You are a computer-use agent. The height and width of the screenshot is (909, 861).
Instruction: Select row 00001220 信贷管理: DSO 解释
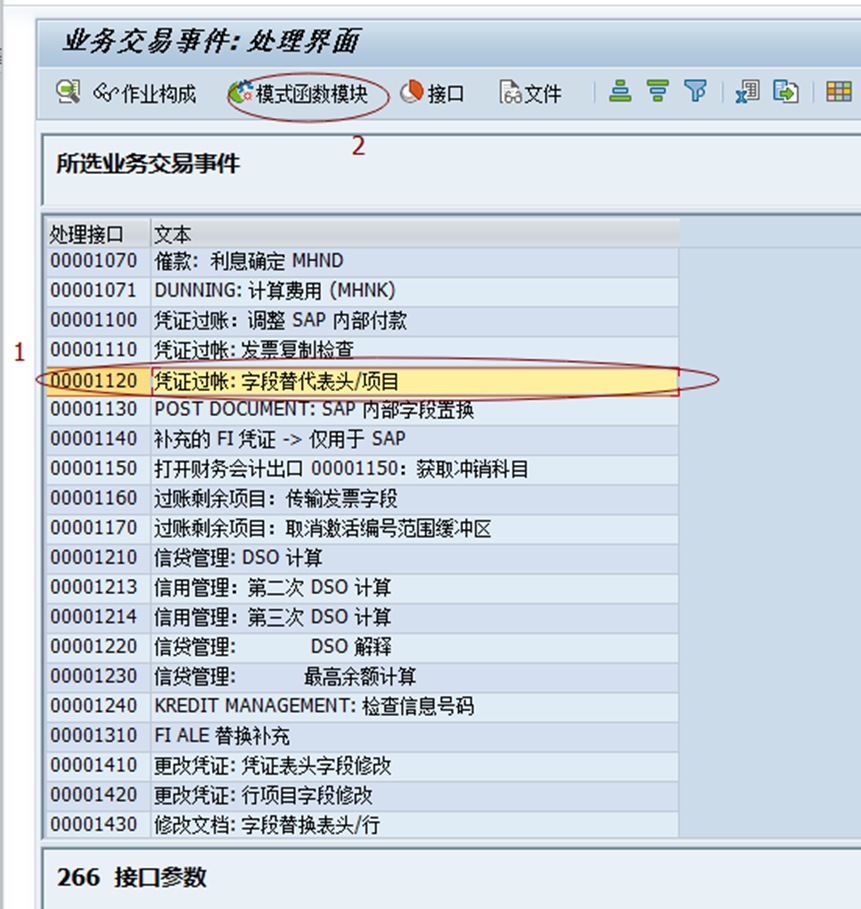pos(362,647)
